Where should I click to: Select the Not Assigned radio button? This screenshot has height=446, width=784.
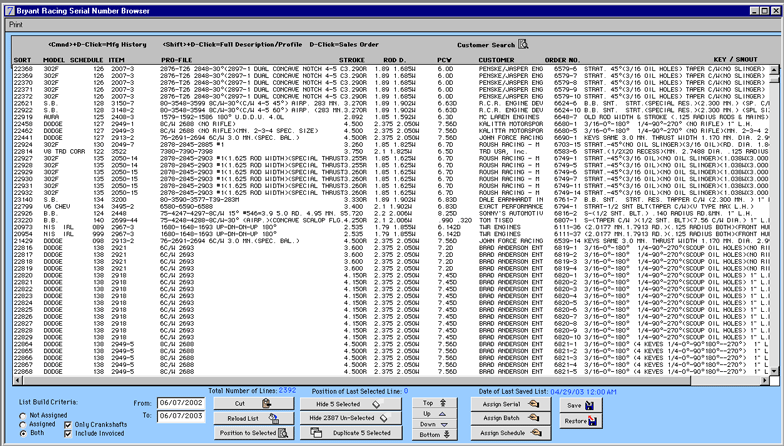pos(24,414)
